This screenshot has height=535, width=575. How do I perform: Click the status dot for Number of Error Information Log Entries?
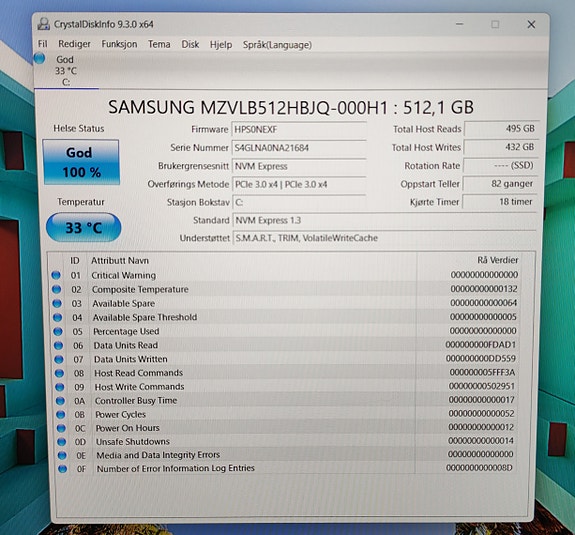coord(62,469)
